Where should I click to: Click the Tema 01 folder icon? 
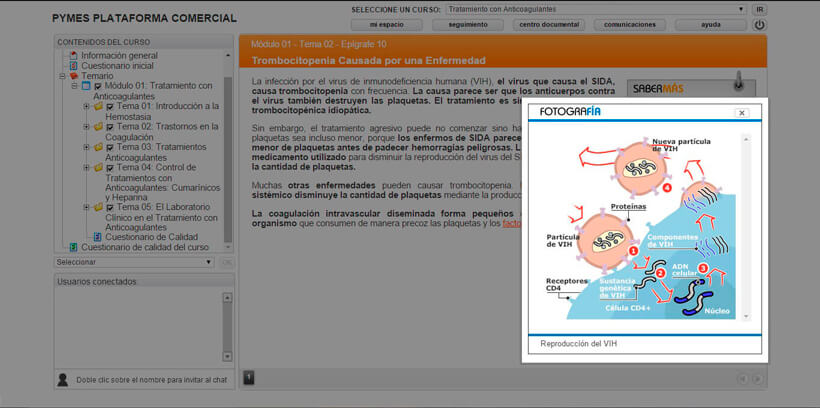98,106
